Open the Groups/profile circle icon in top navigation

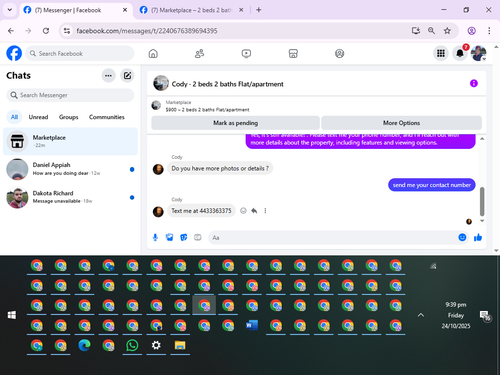pos(339,53)
